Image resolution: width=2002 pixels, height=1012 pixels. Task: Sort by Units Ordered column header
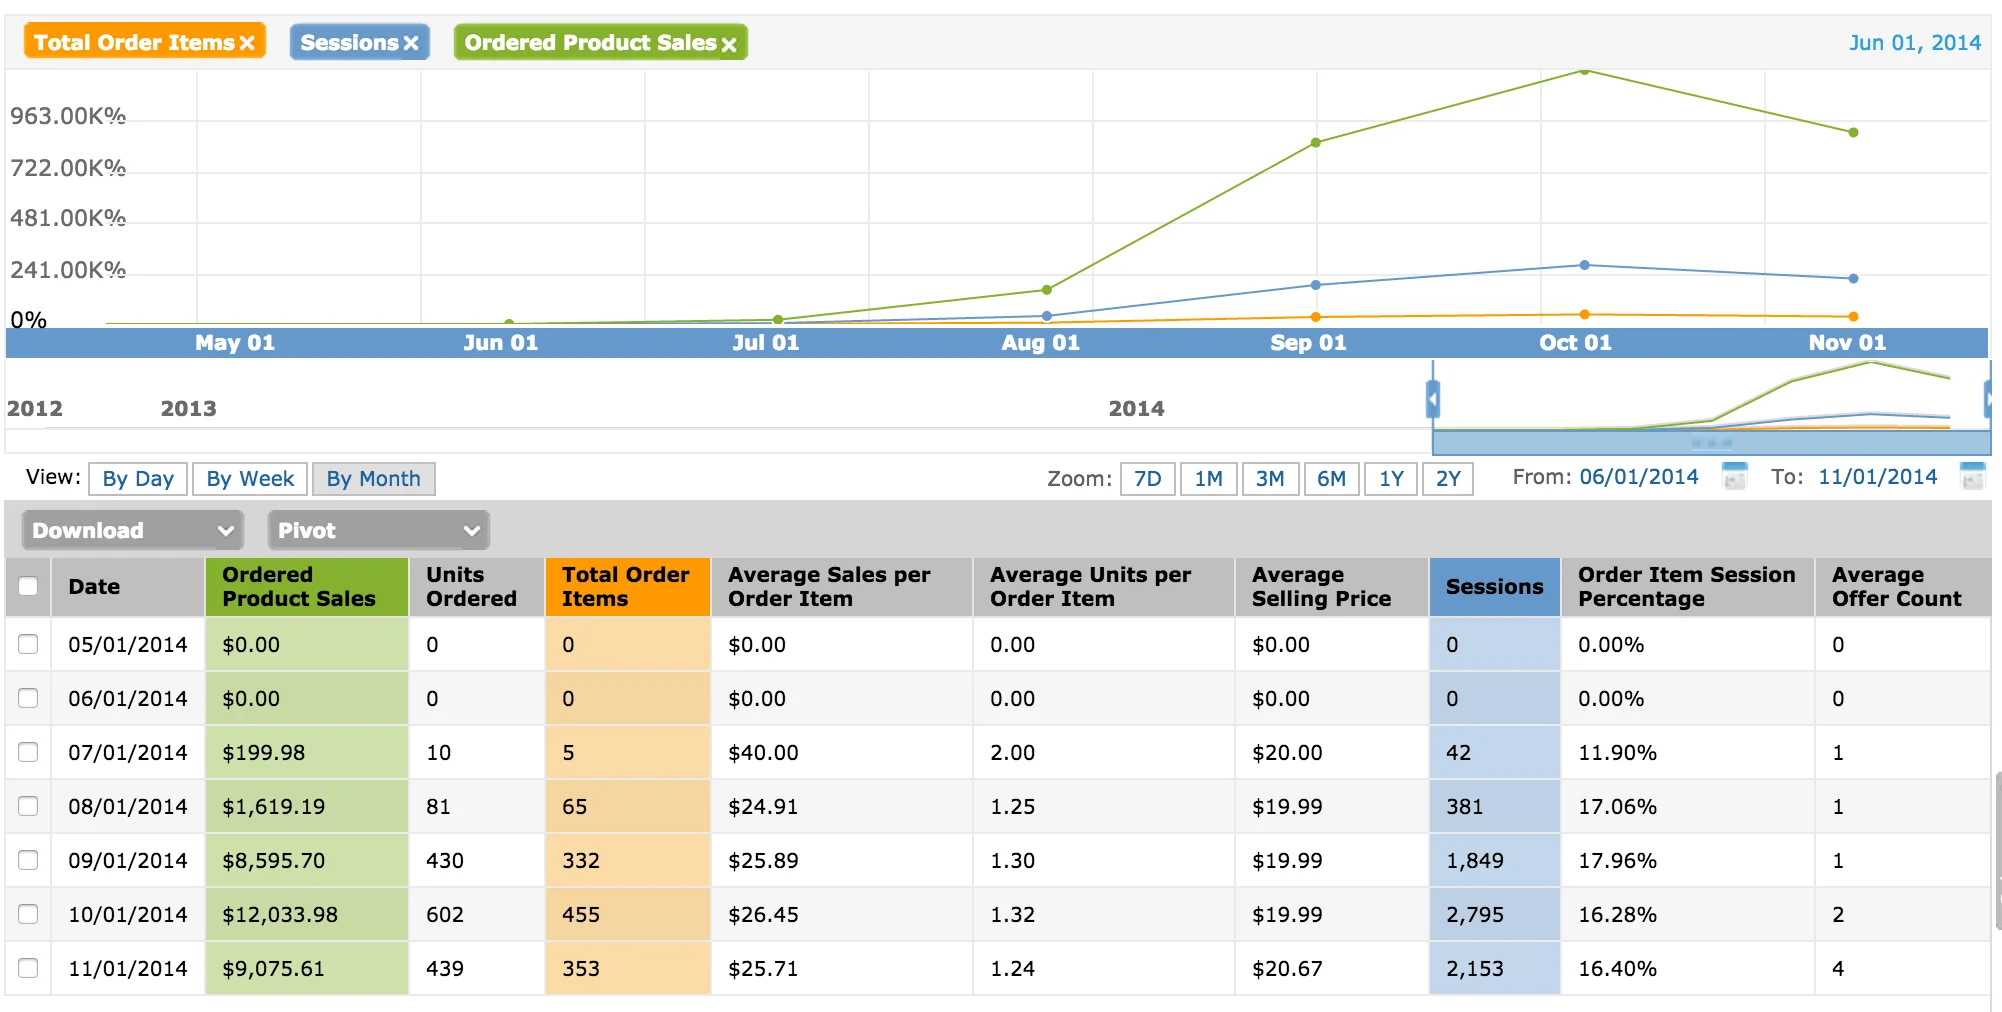[x=471, y=587]
